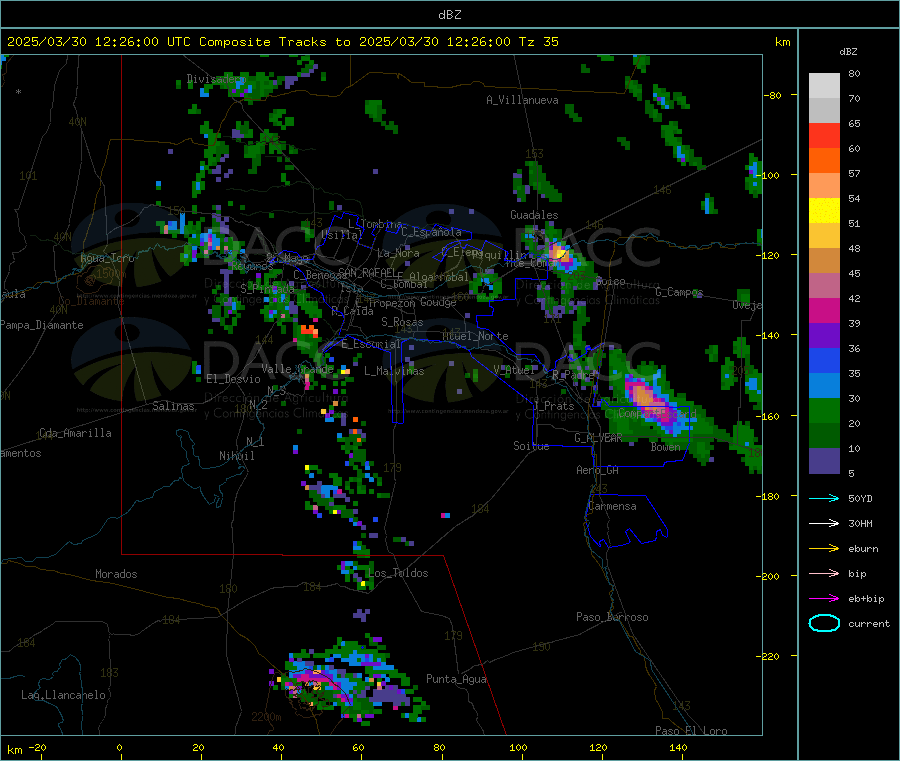Pick the dark indigo swatch above 5
This screenshot has width=900, height=761.
[x=824, y=461]
